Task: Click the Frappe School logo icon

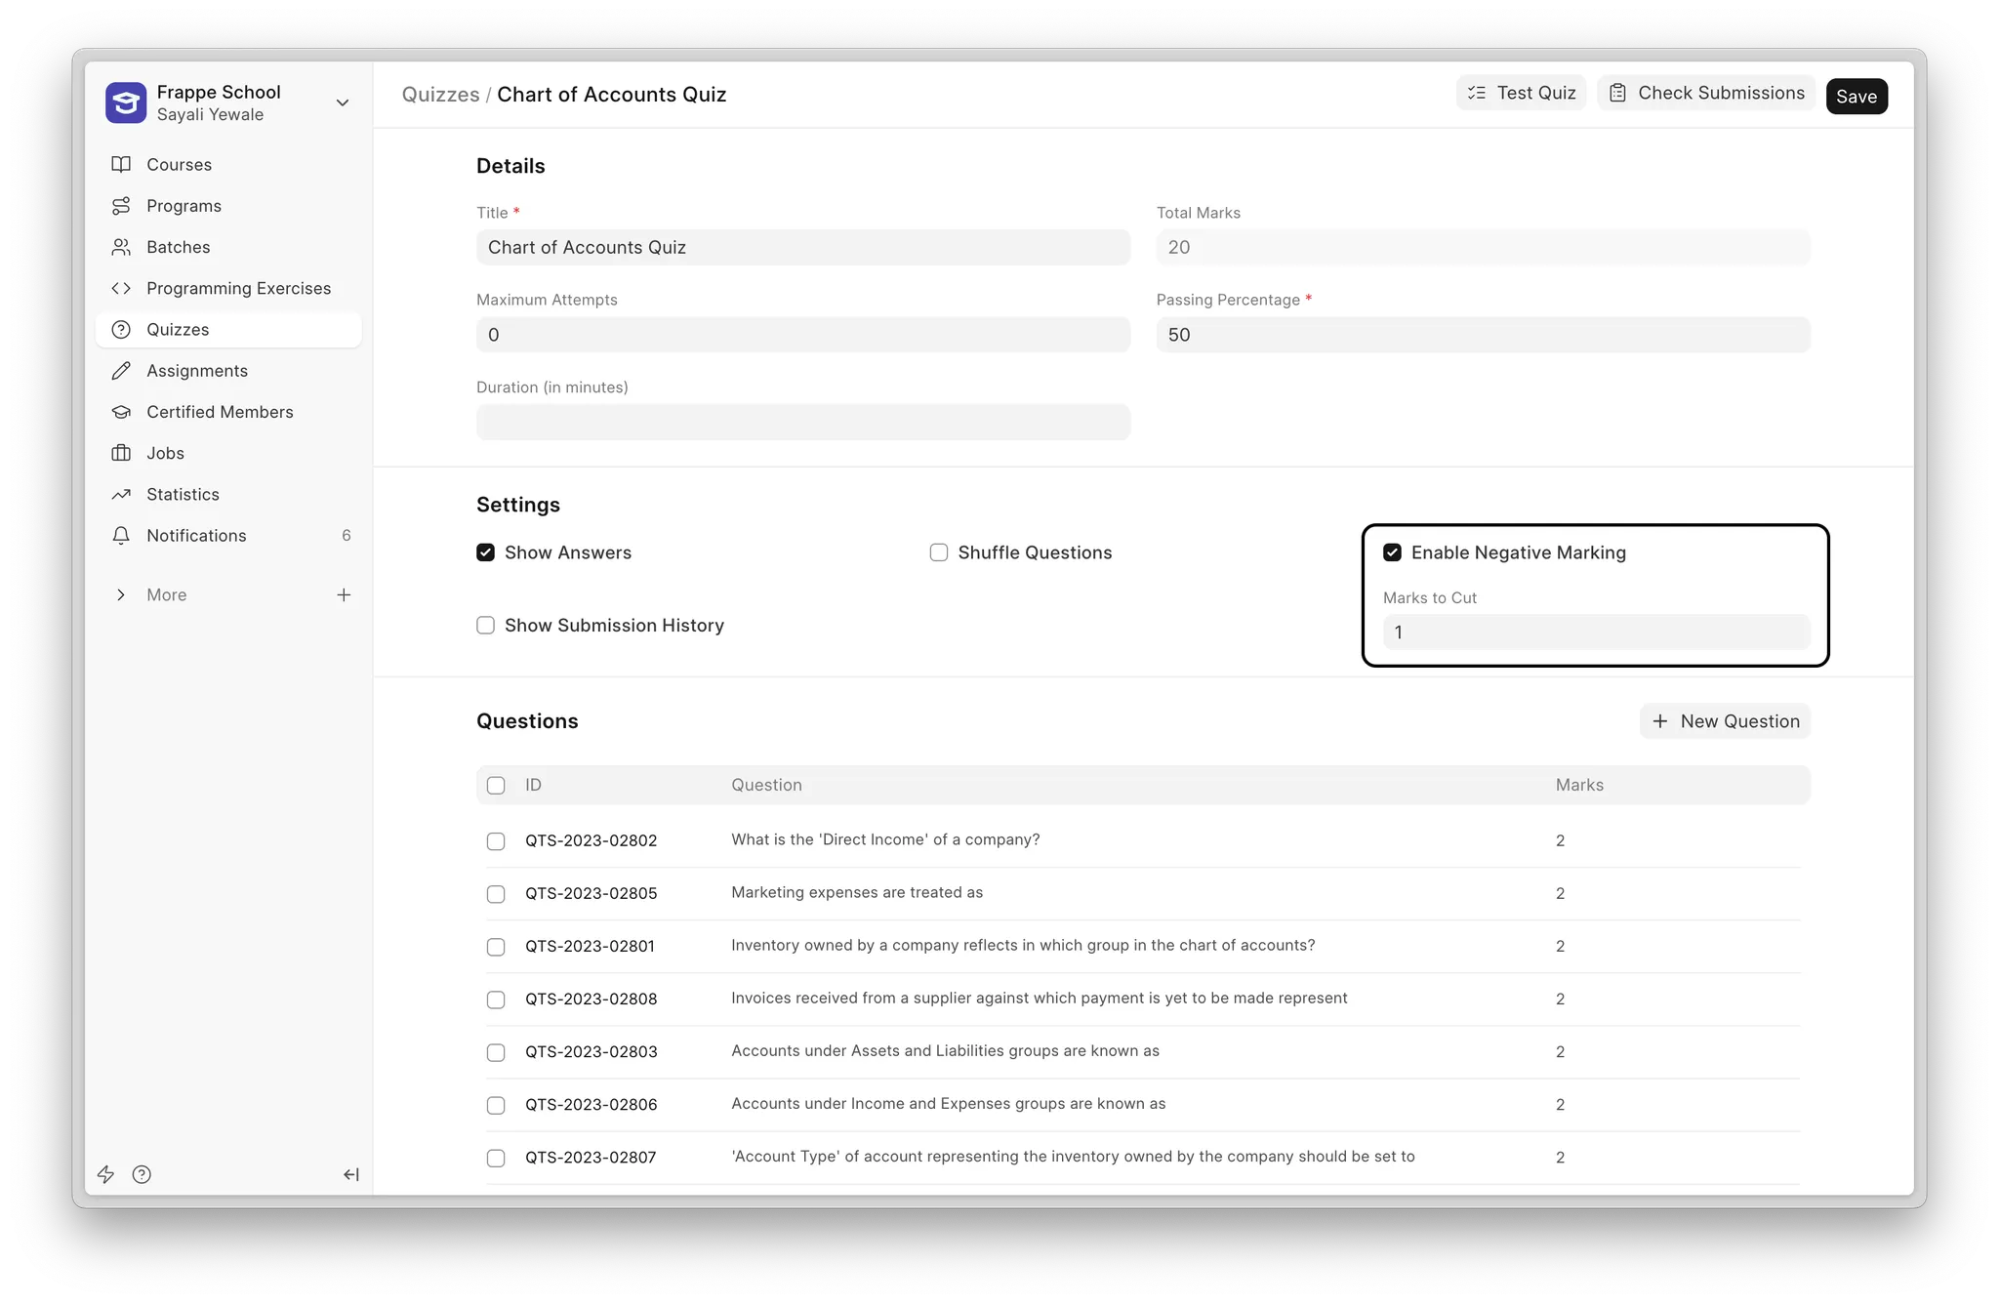Action: coord(126,103)
